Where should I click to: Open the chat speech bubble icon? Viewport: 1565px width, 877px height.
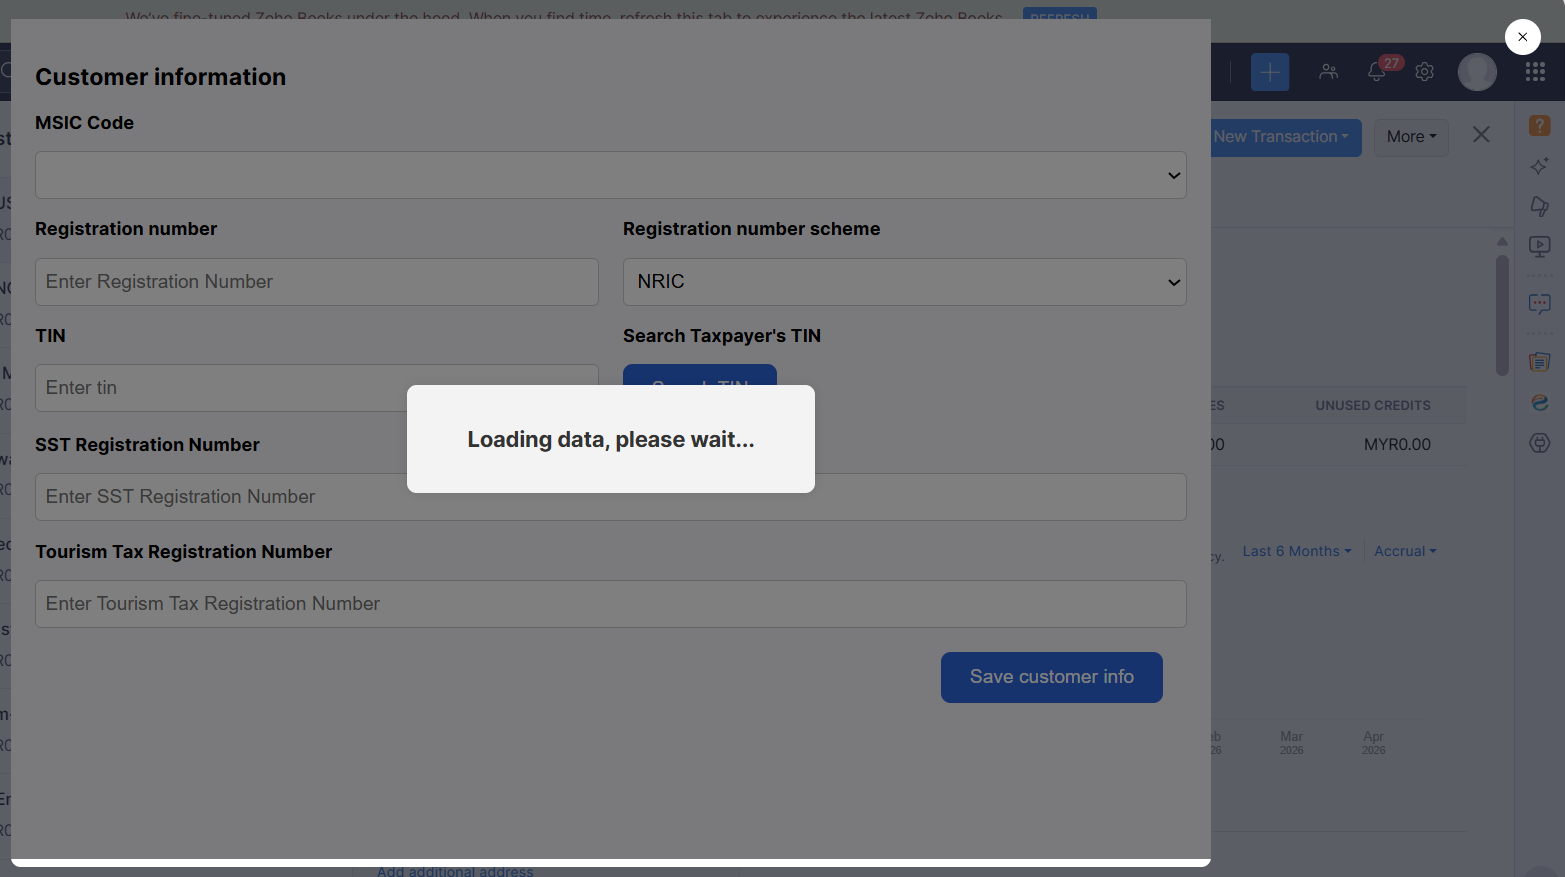coord(1539,304)
